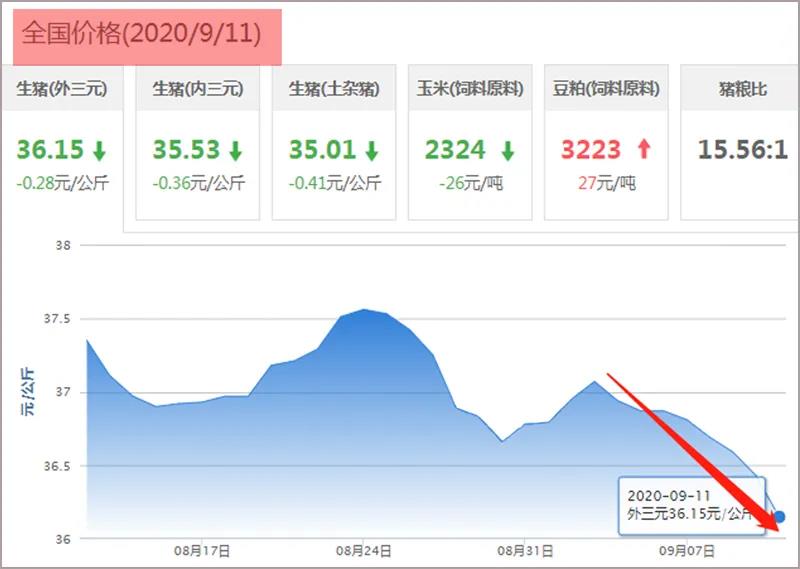Click the down arrow beside 2324

coord(508,151)
